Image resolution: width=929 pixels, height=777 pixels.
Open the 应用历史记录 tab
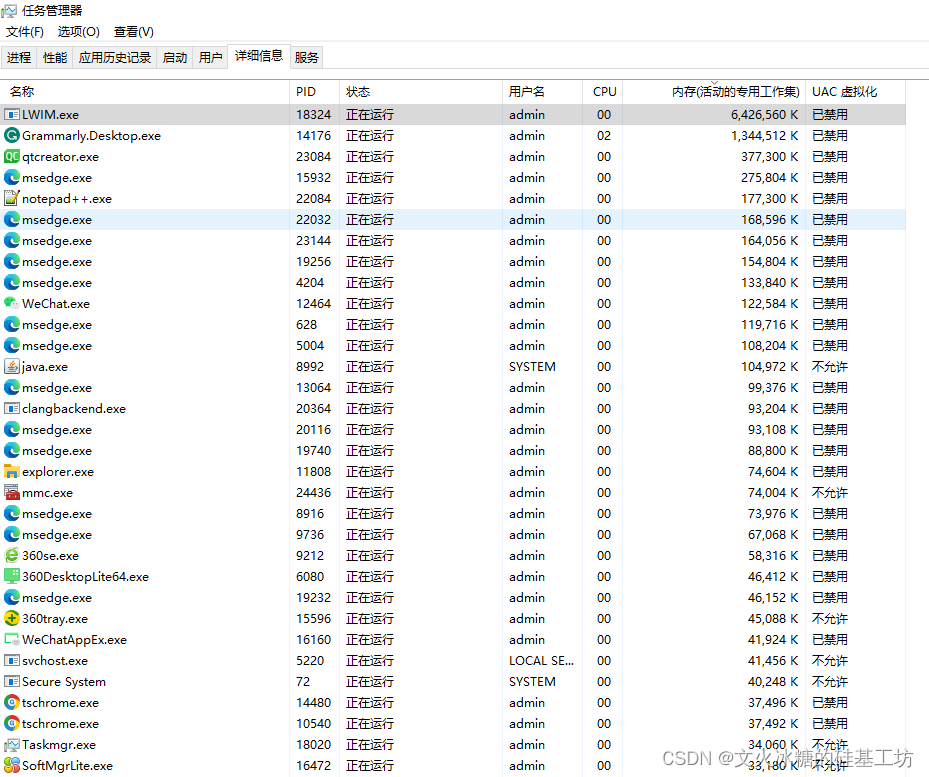pos(115,57)
